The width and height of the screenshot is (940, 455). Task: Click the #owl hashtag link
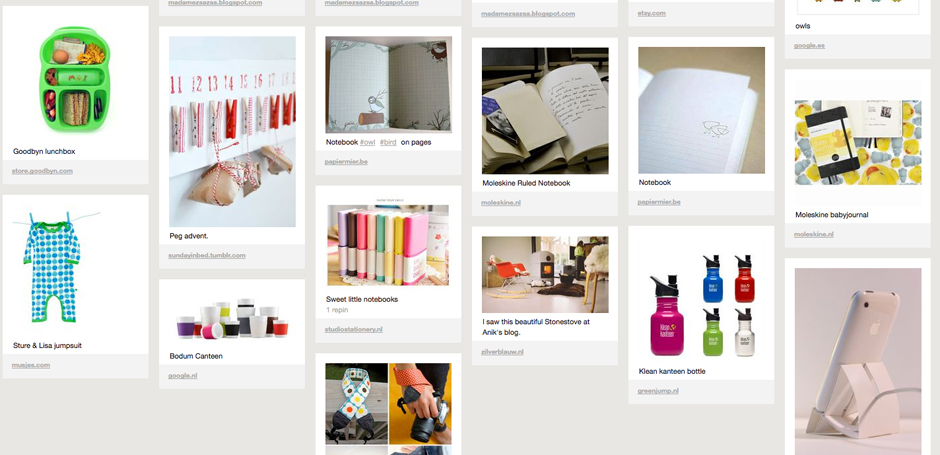(x=367, y=143)
